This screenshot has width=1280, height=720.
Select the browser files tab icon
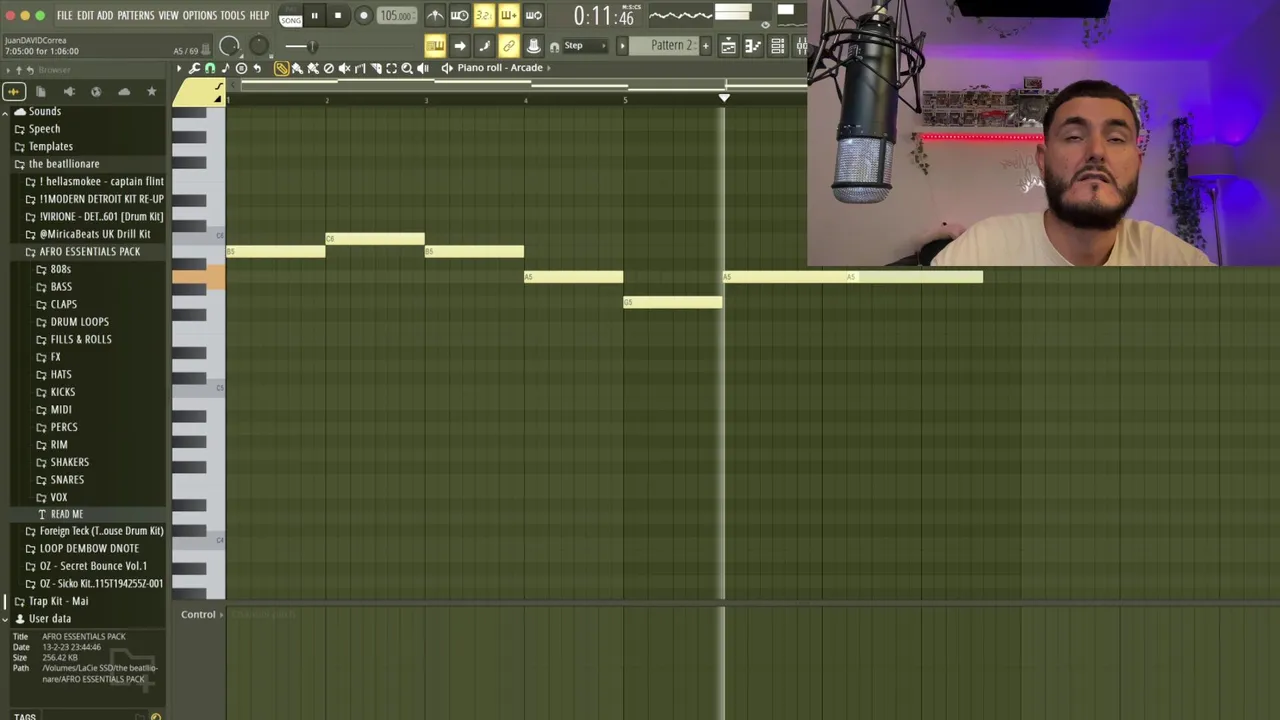click(41, 92)
